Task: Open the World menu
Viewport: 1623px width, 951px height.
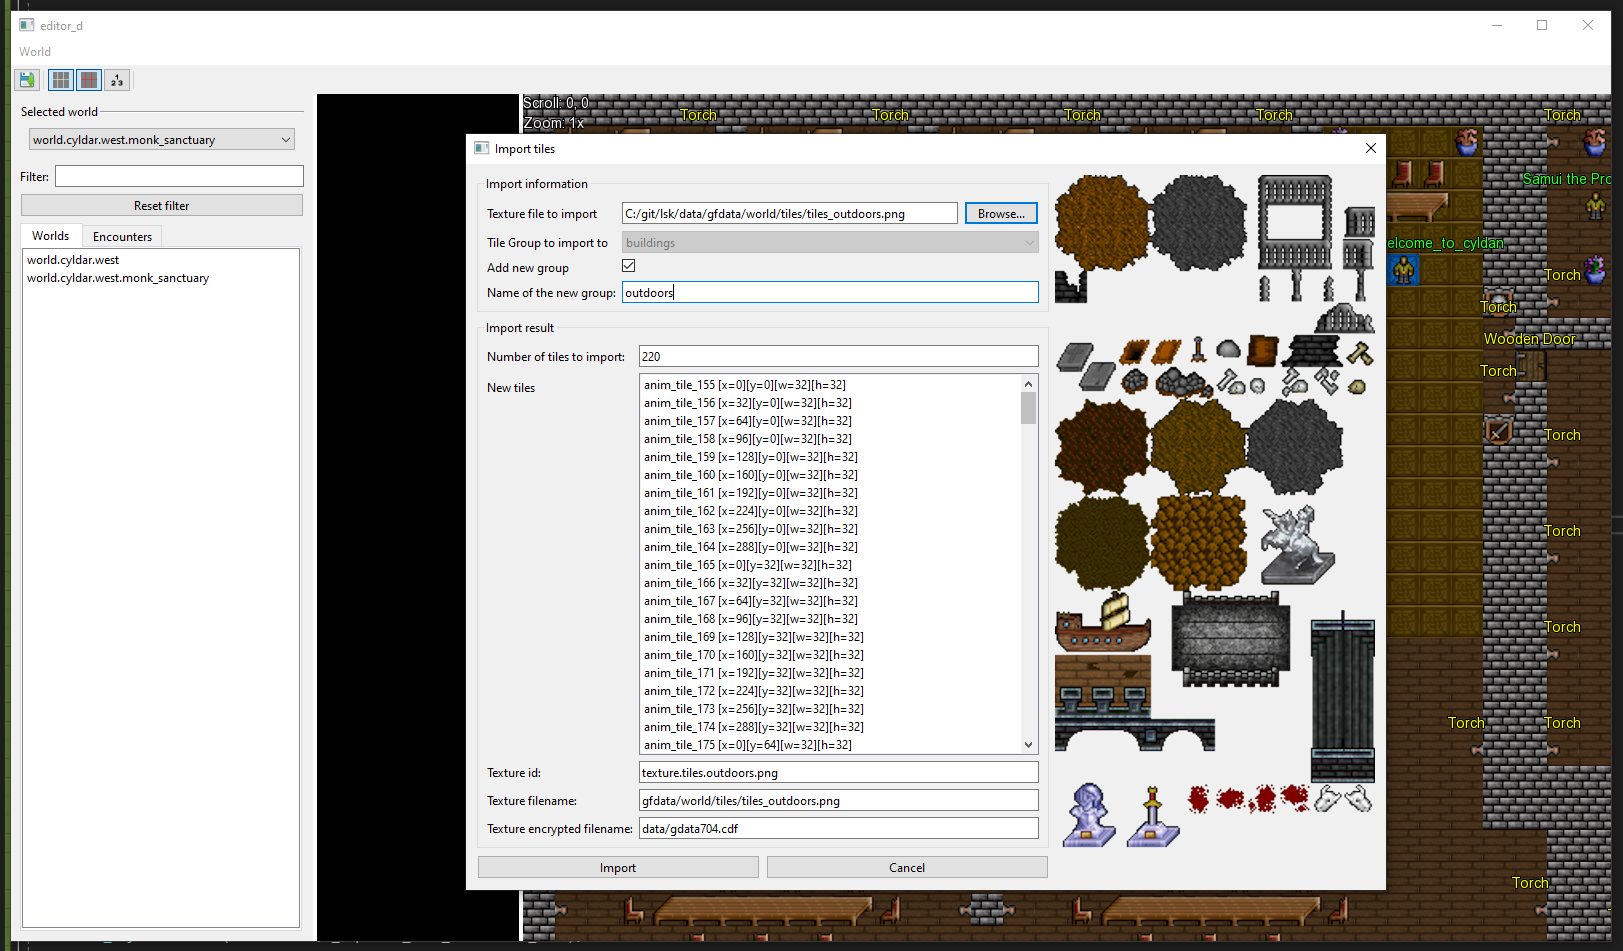Action: [x=35, y=52]
